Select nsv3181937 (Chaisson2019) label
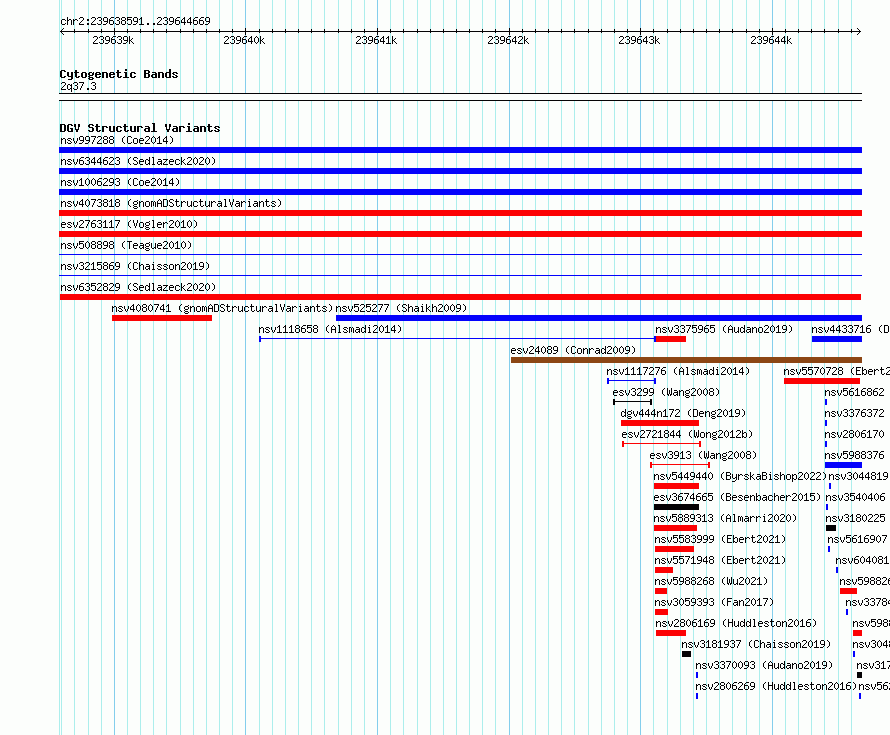This screenshot has width=890, height=735. [755, 644]
